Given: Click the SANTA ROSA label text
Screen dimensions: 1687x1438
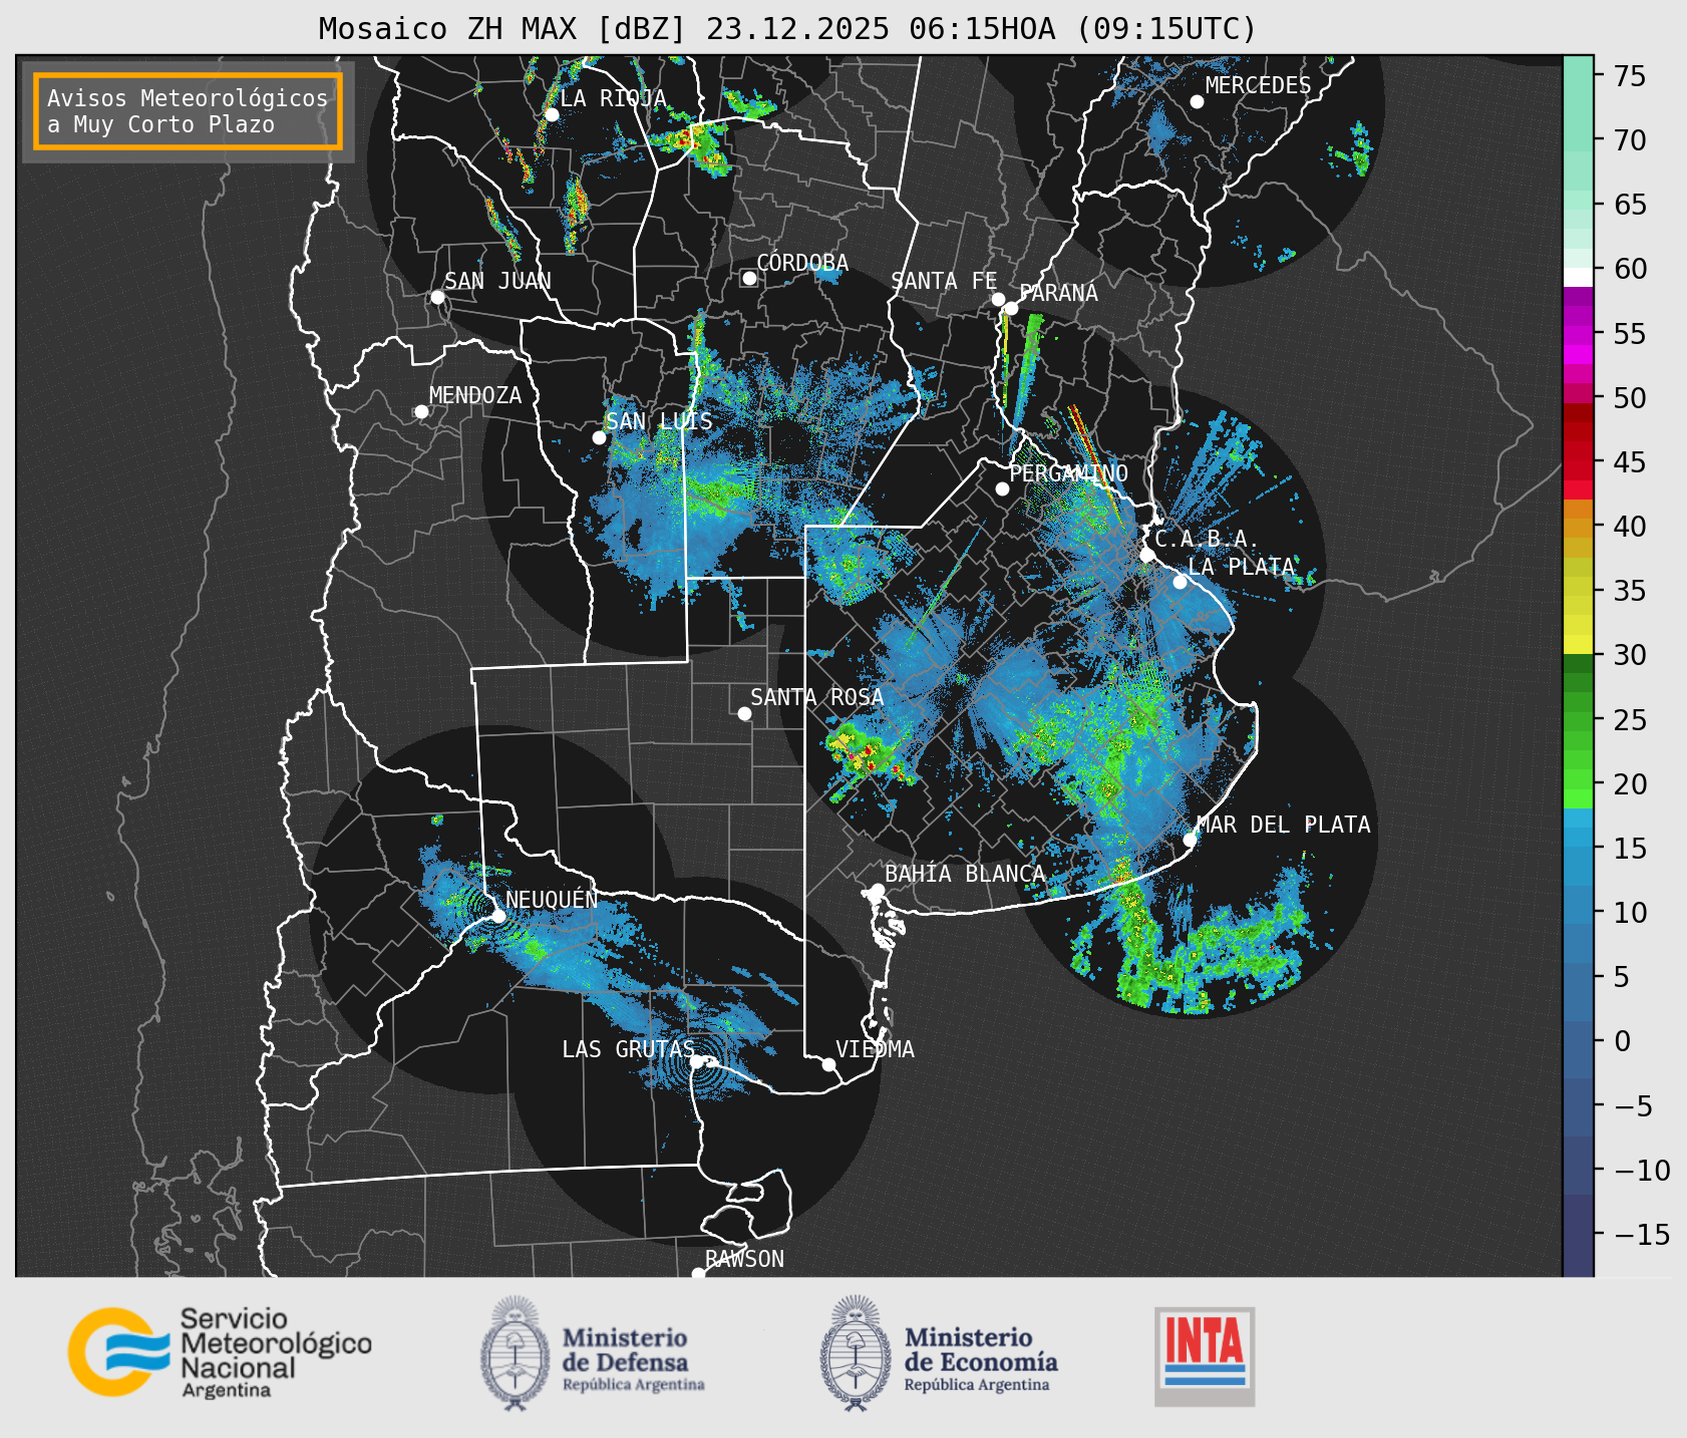Looking at the screenshot, I should point(817,698).
